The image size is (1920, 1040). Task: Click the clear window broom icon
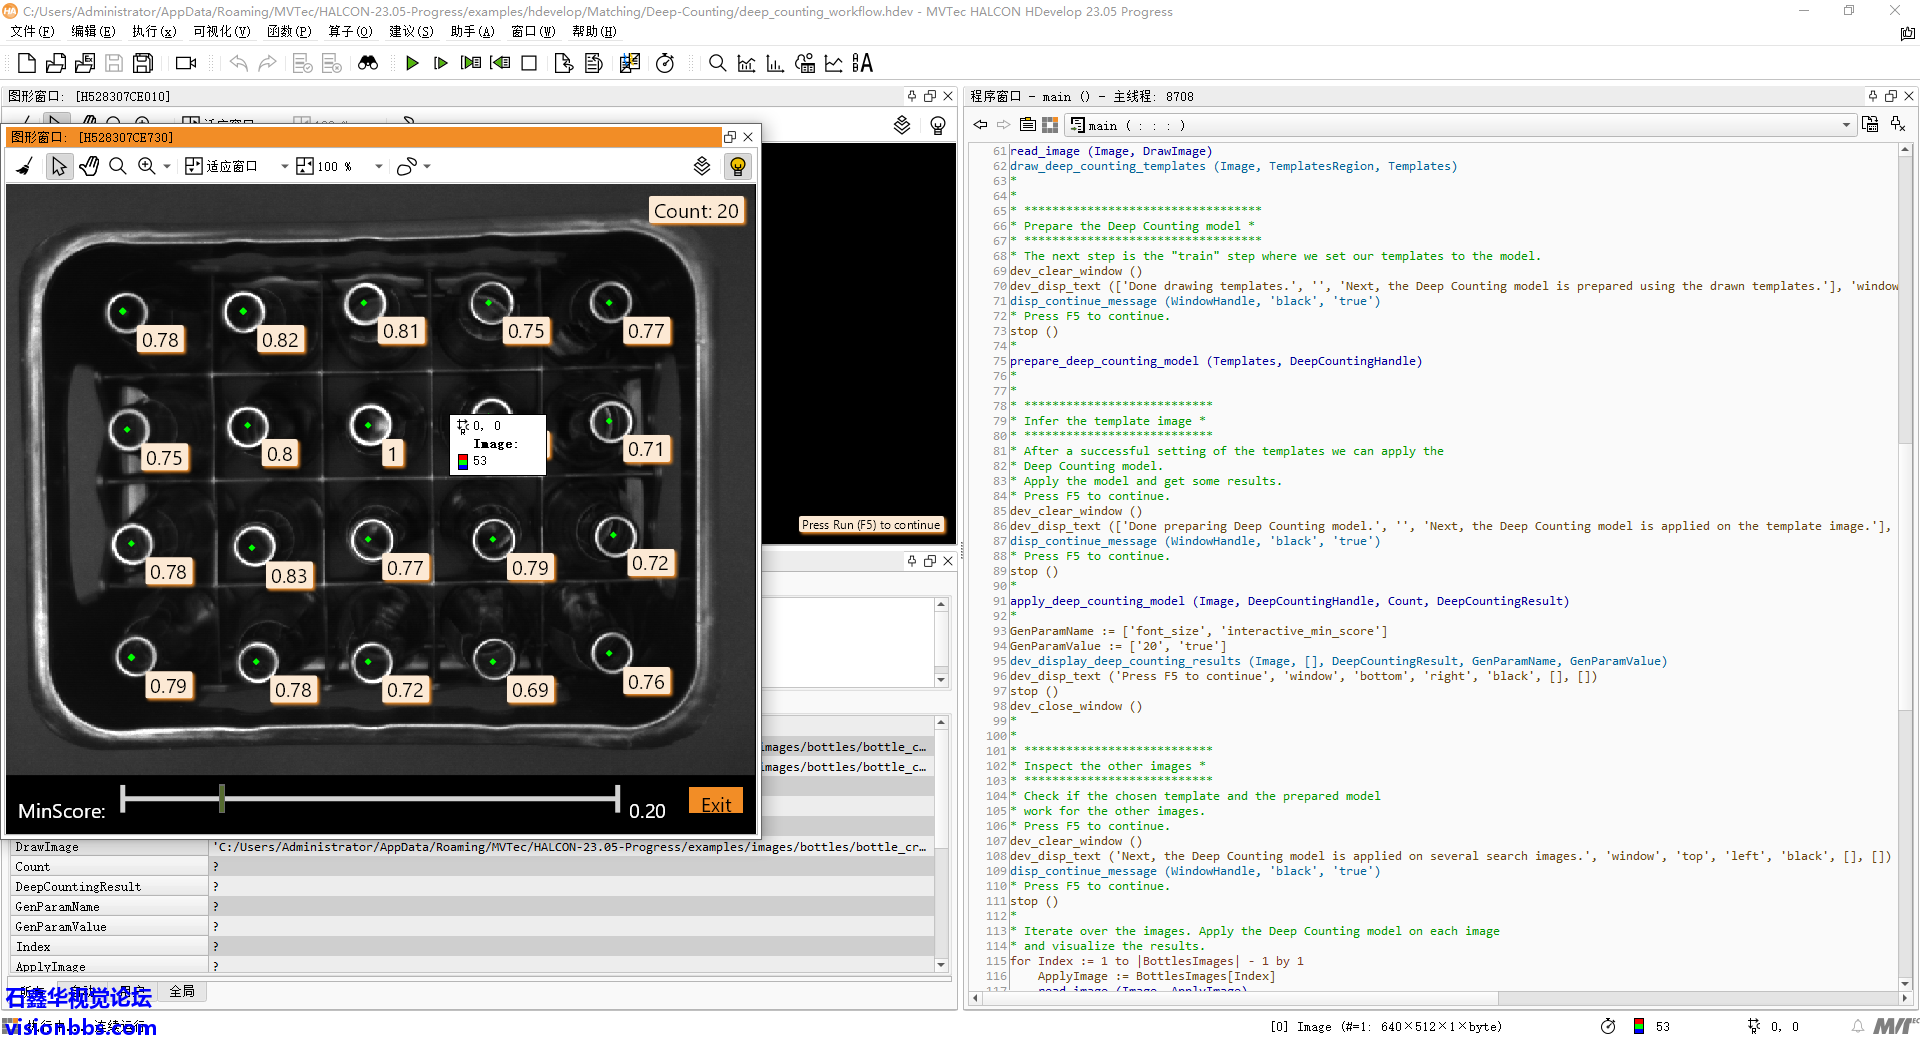(x=25, y=166)
